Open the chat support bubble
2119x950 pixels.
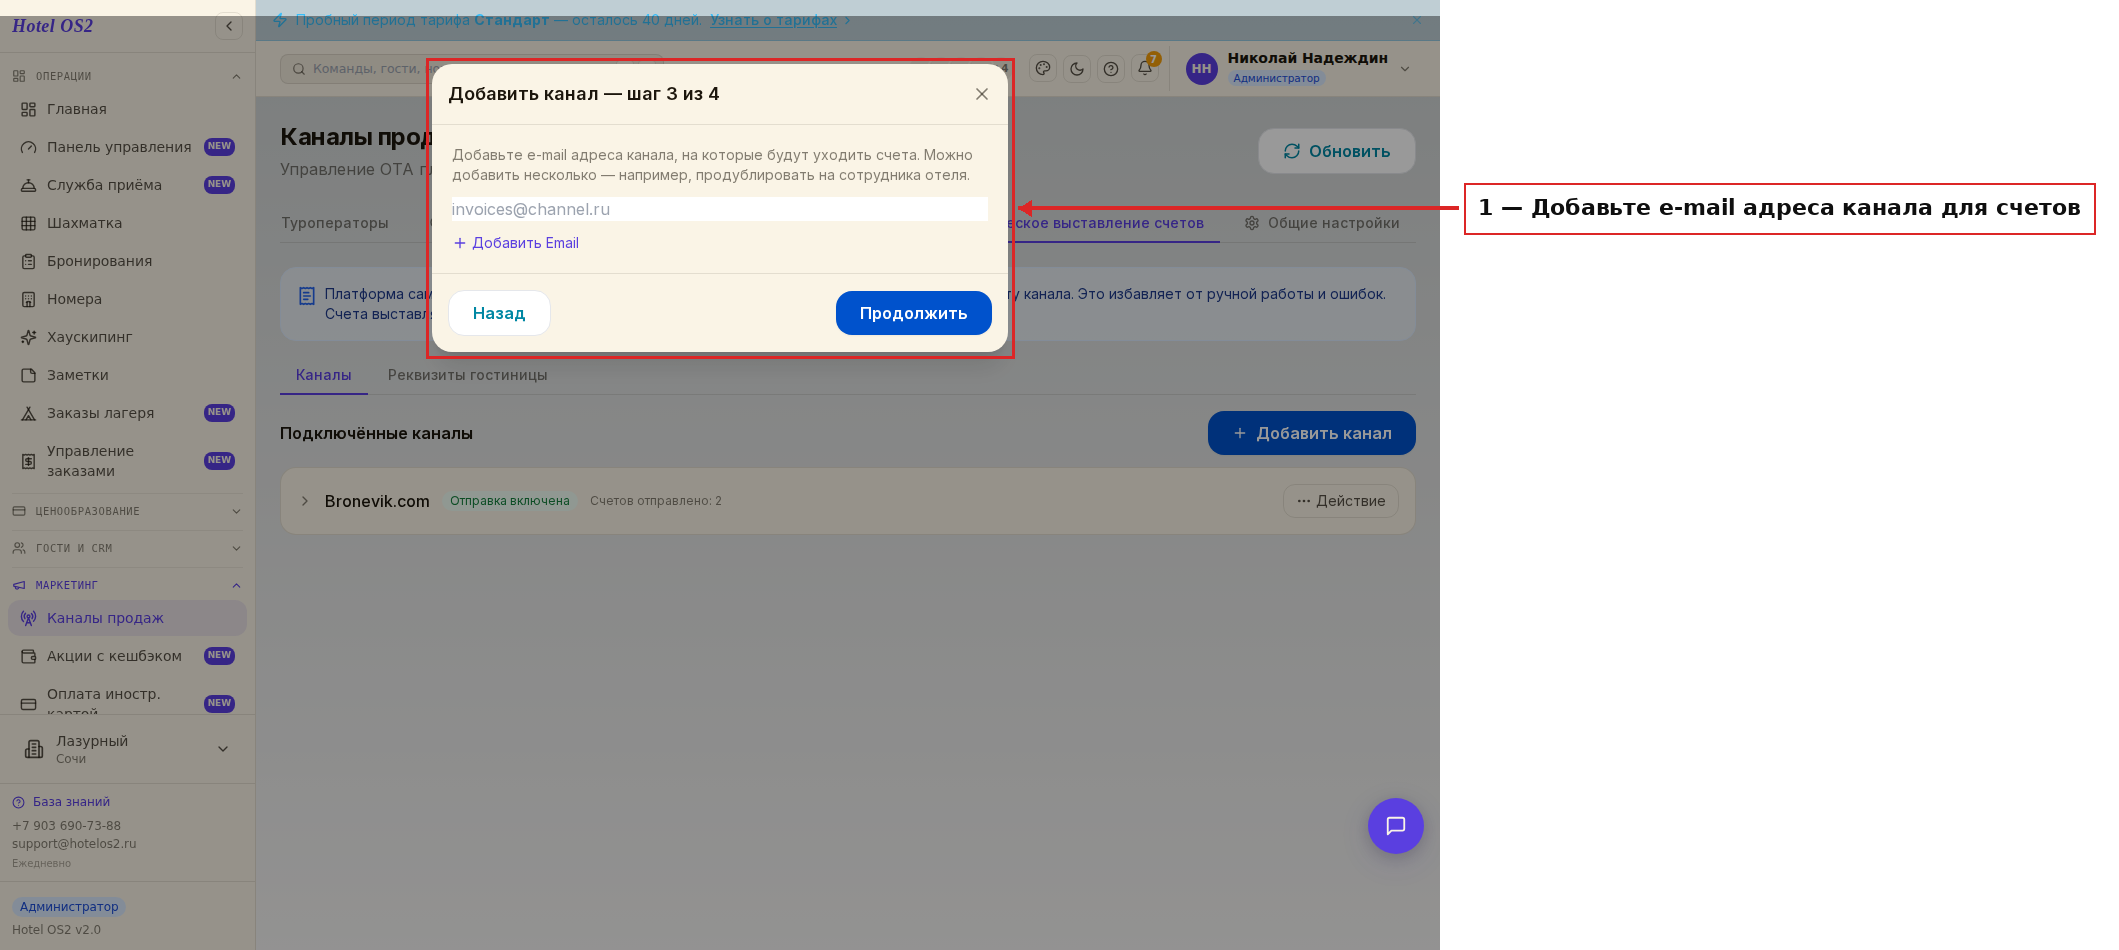tap(1395, 826)
